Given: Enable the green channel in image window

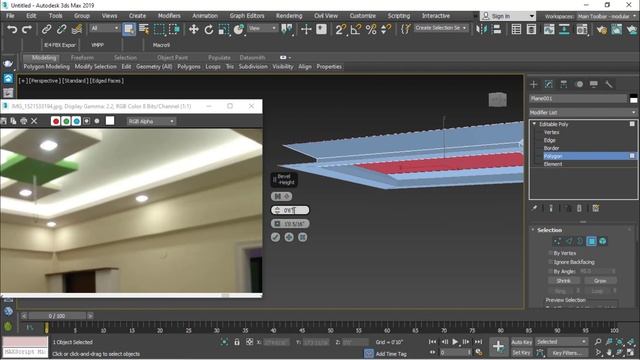Looking at the screenshot, I should click(66, 121).
